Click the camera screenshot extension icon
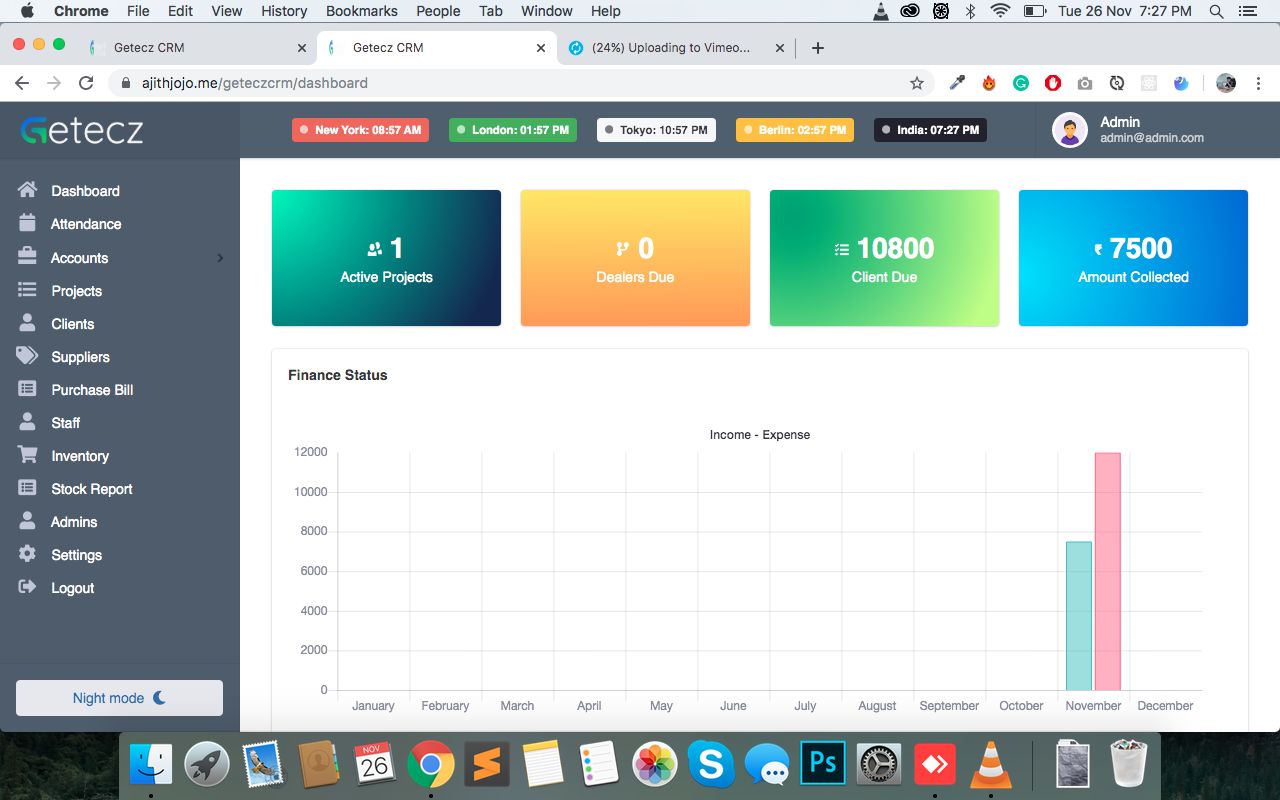The image size is (1280, 800). 1085,83
